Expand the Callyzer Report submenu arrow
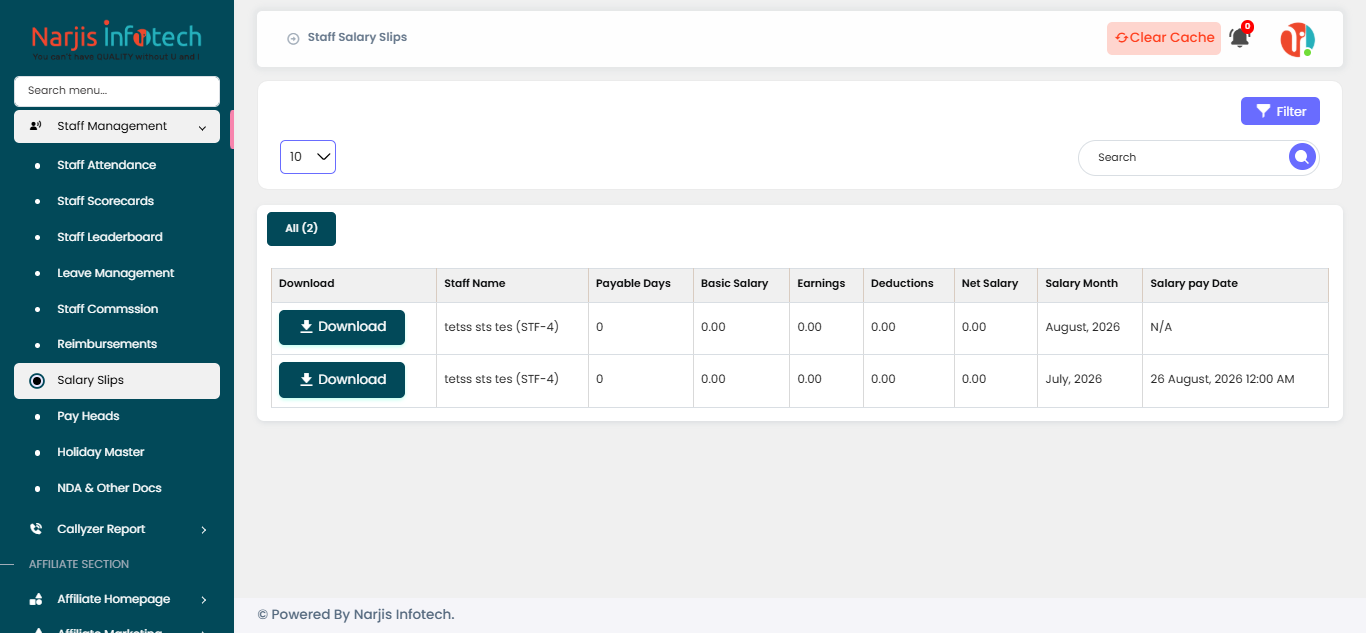This screenshot has height=633, width=1366. click(x=203, y=529)
